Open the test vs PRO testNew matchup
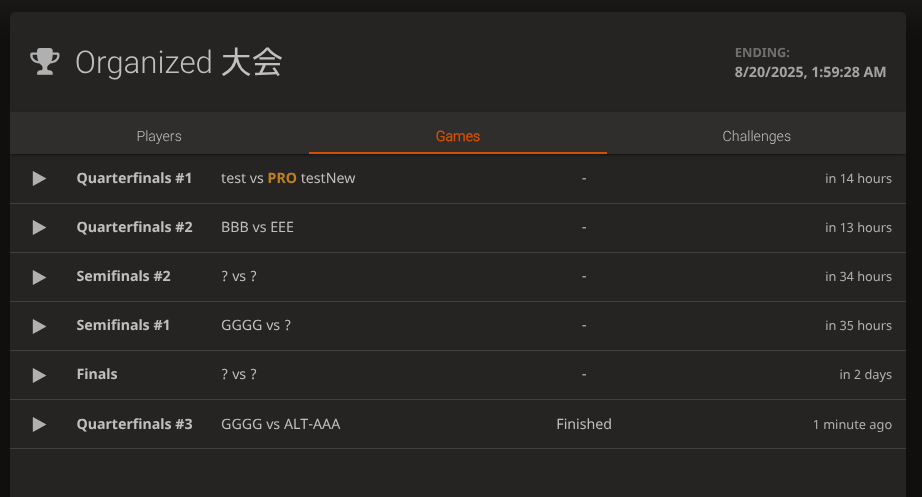The height and width of the screenshot is (497, 922). [288, 178]
